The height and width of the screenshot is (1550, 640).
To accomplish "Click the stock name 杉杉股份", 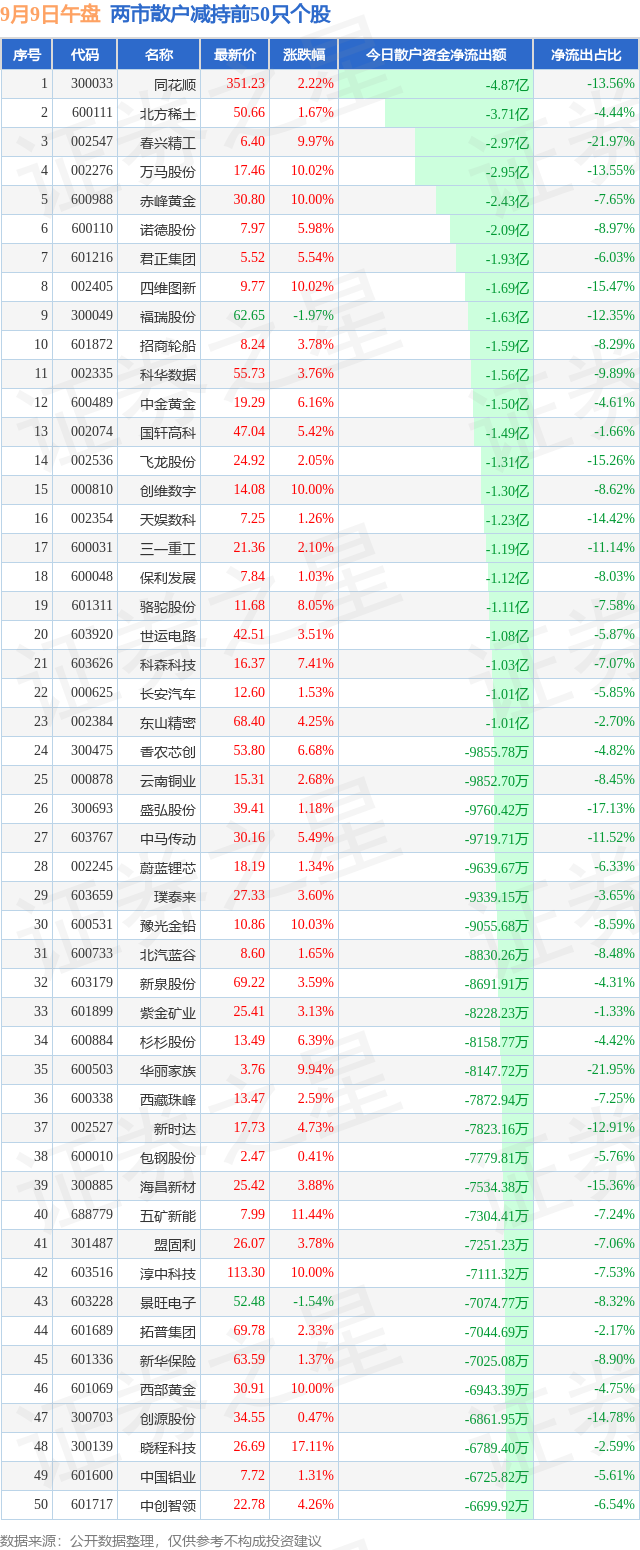I will click(168, 1040).
